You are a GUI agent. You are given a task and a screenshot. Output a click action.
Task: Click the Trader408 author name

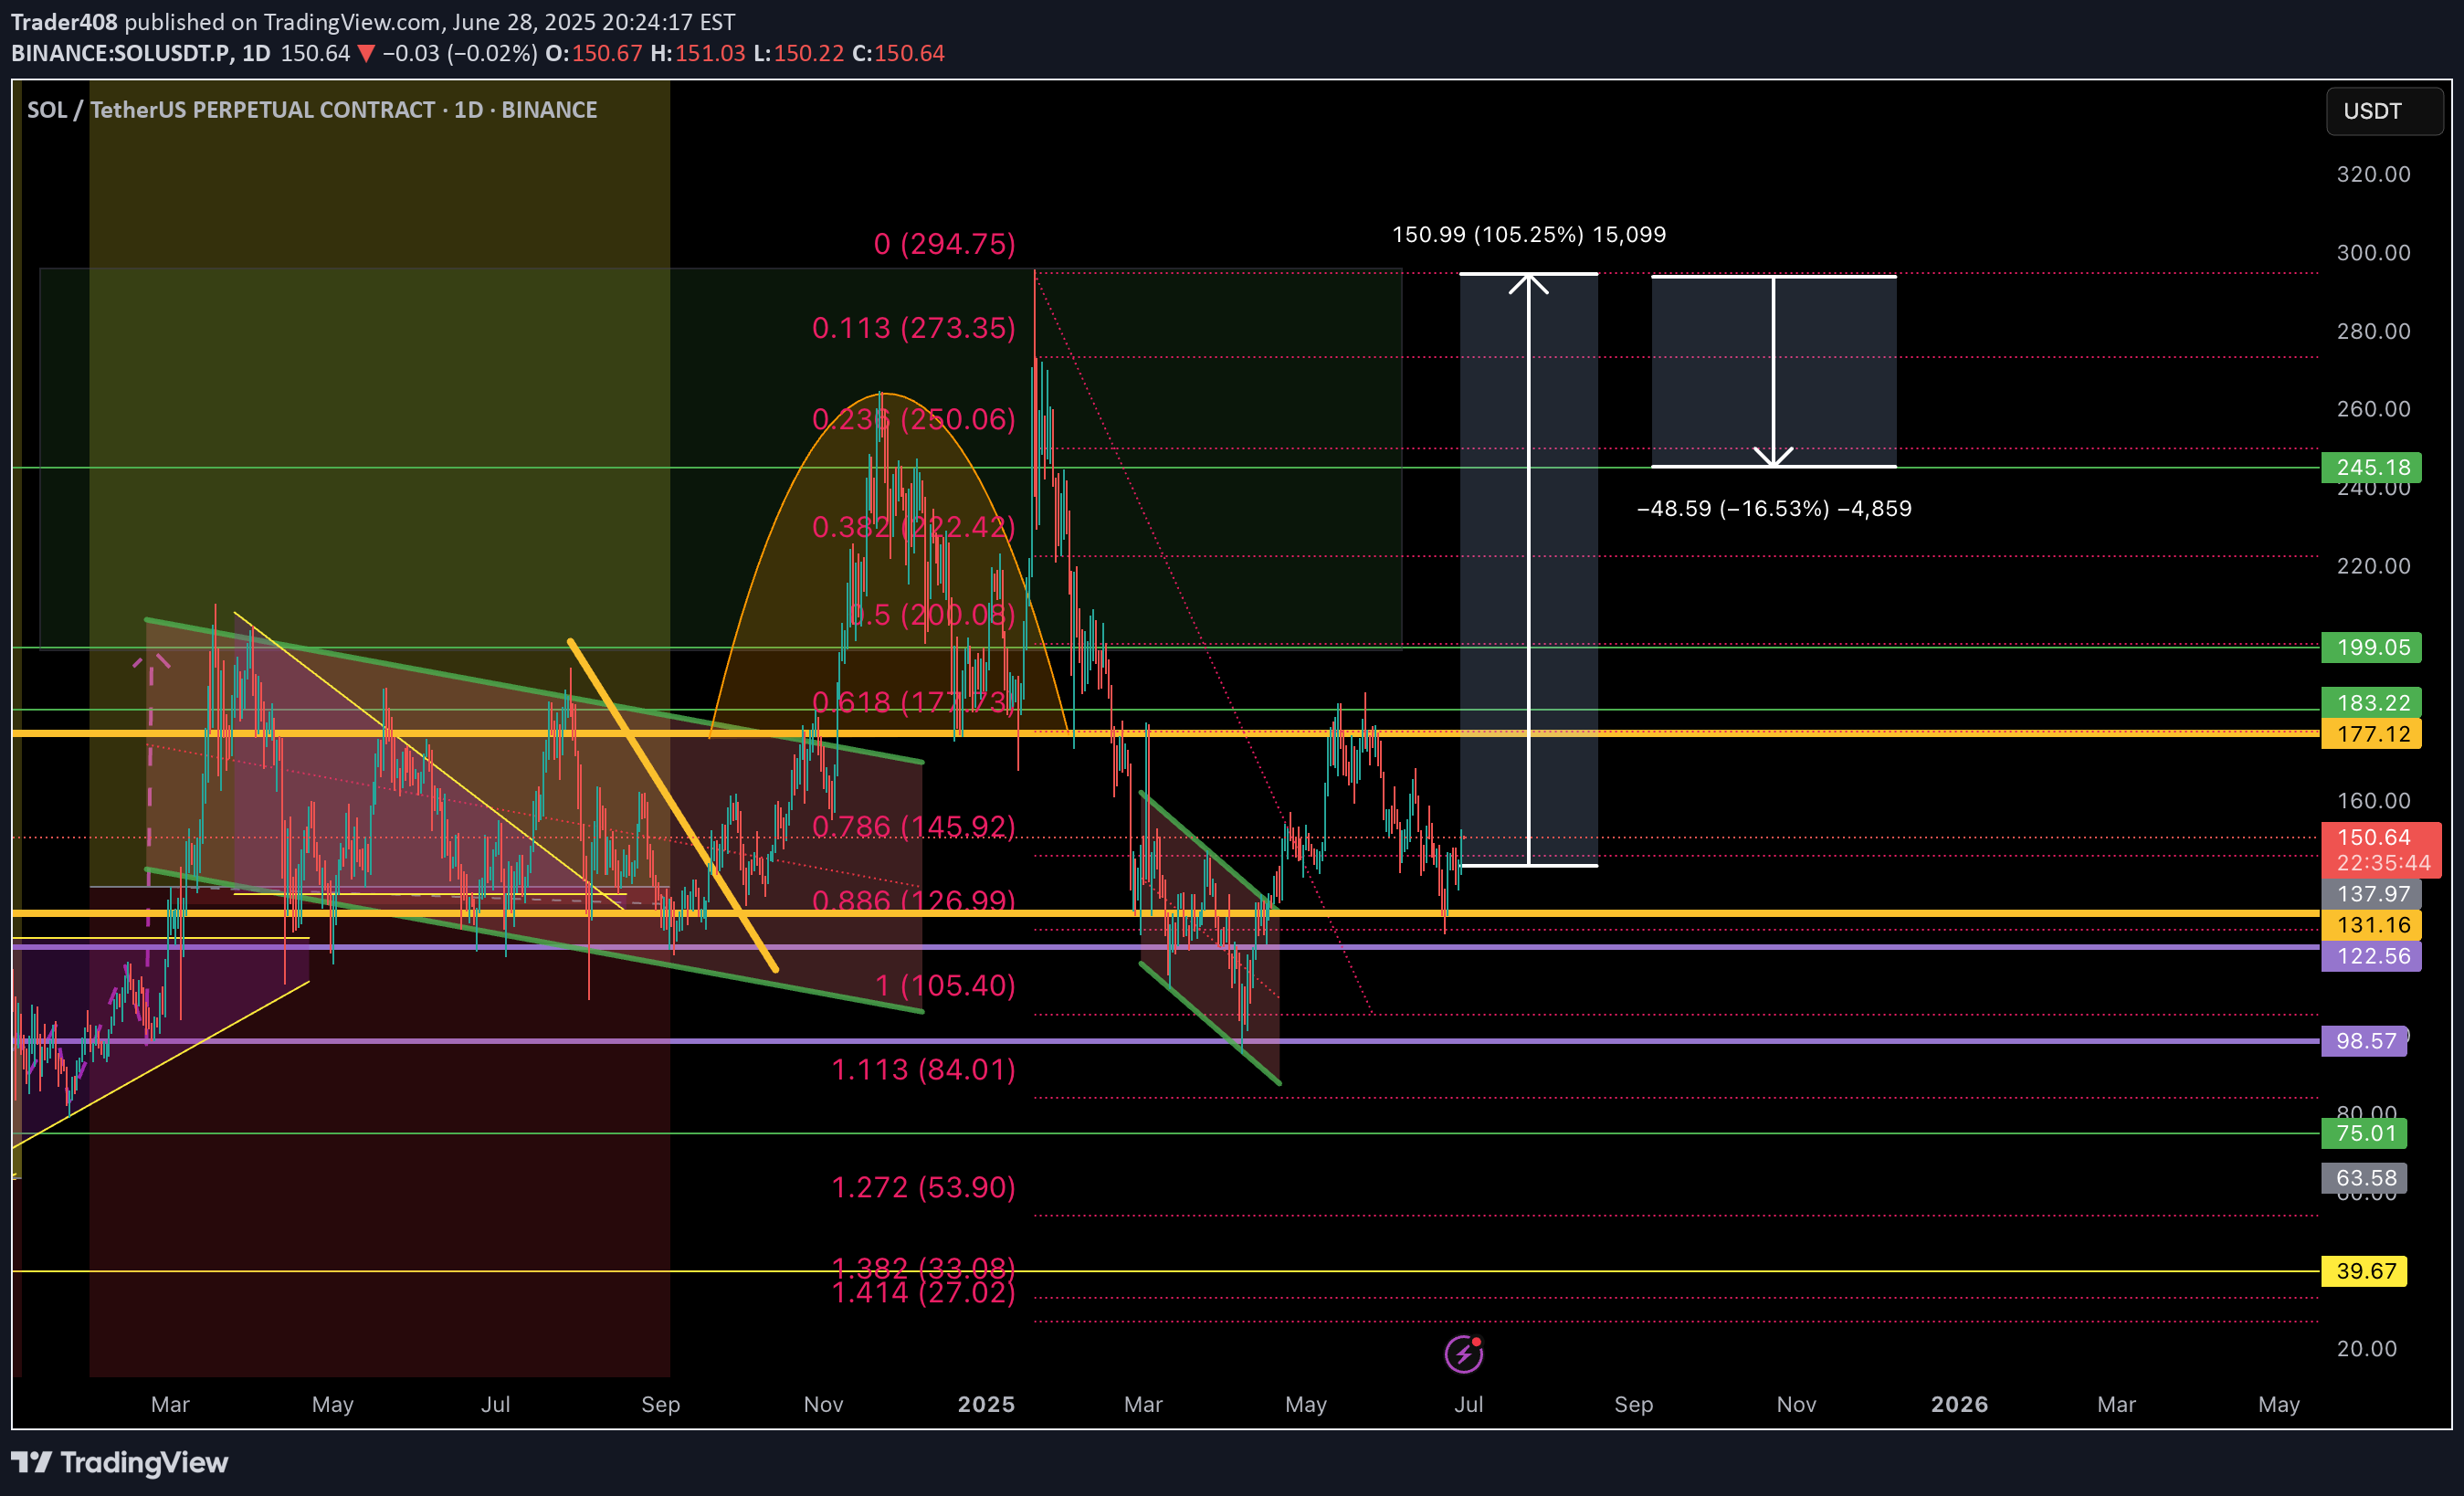64,22
